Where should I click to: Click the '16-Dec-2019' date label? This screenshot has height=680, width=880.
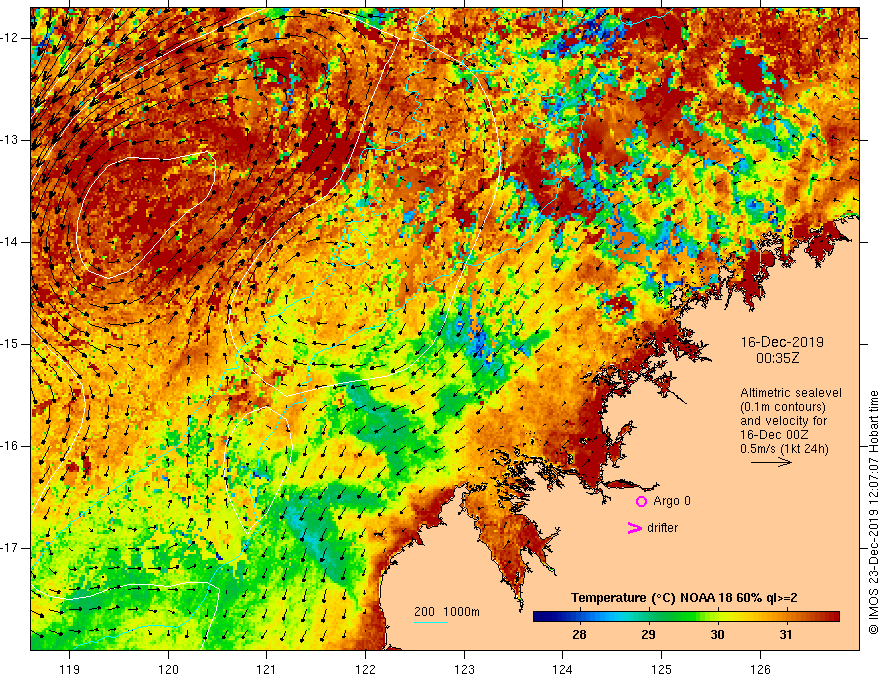pos(782,342)
